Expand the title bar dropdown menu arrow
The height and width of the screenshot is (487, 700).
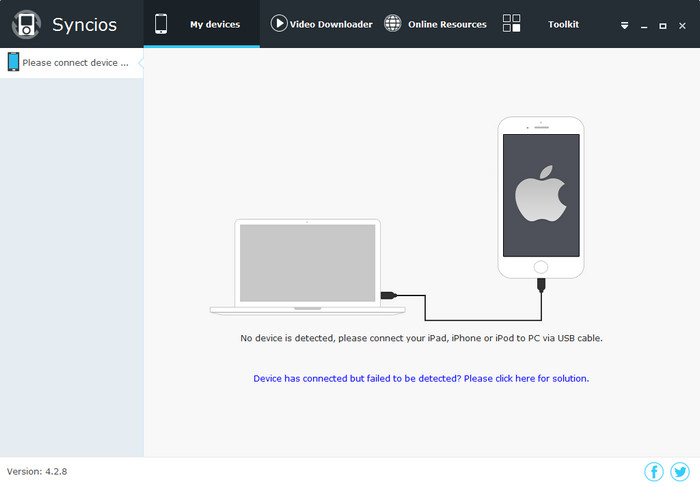[x=624, y=25]
